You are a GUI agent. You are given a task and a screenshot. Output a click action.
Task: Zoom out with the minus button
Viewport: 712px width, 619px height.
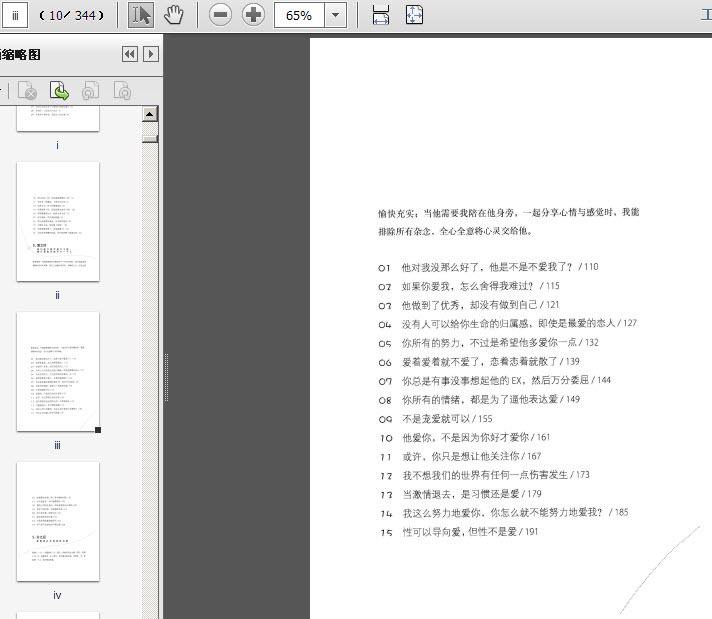(x=220, y=15)
